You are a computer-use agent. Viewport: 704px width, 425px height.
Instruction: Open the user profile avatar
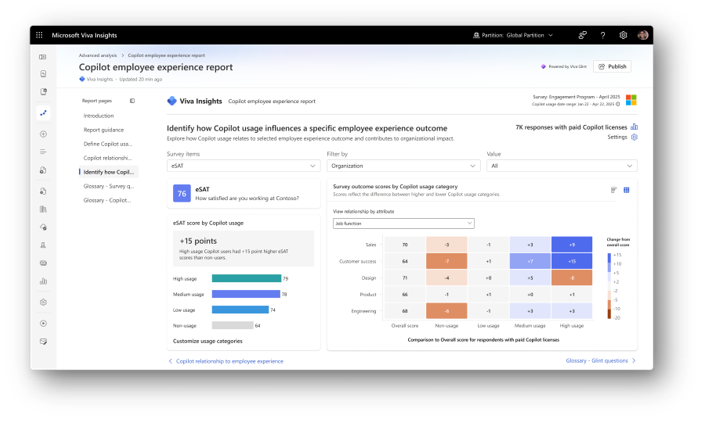643,35
